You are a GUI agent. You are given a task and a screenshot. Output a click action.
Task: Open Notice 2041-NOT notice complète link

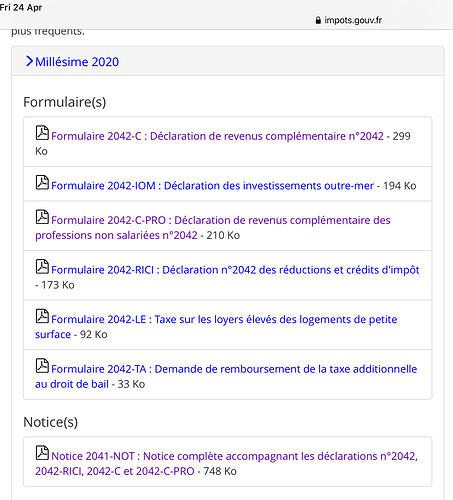pos(226,463)
